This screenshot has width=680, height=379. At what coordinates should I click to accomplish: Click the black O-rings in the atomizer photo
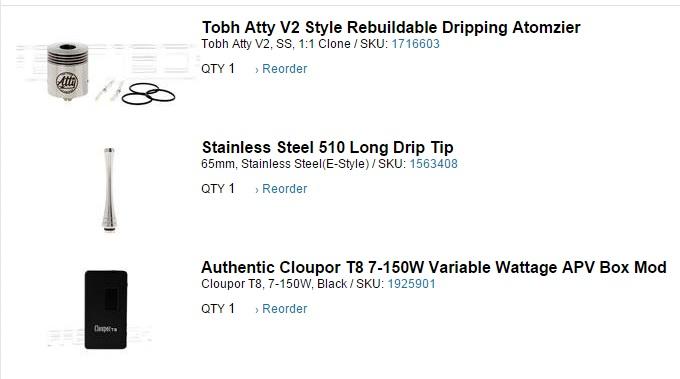pyautogui.click(x=148, y=94)
